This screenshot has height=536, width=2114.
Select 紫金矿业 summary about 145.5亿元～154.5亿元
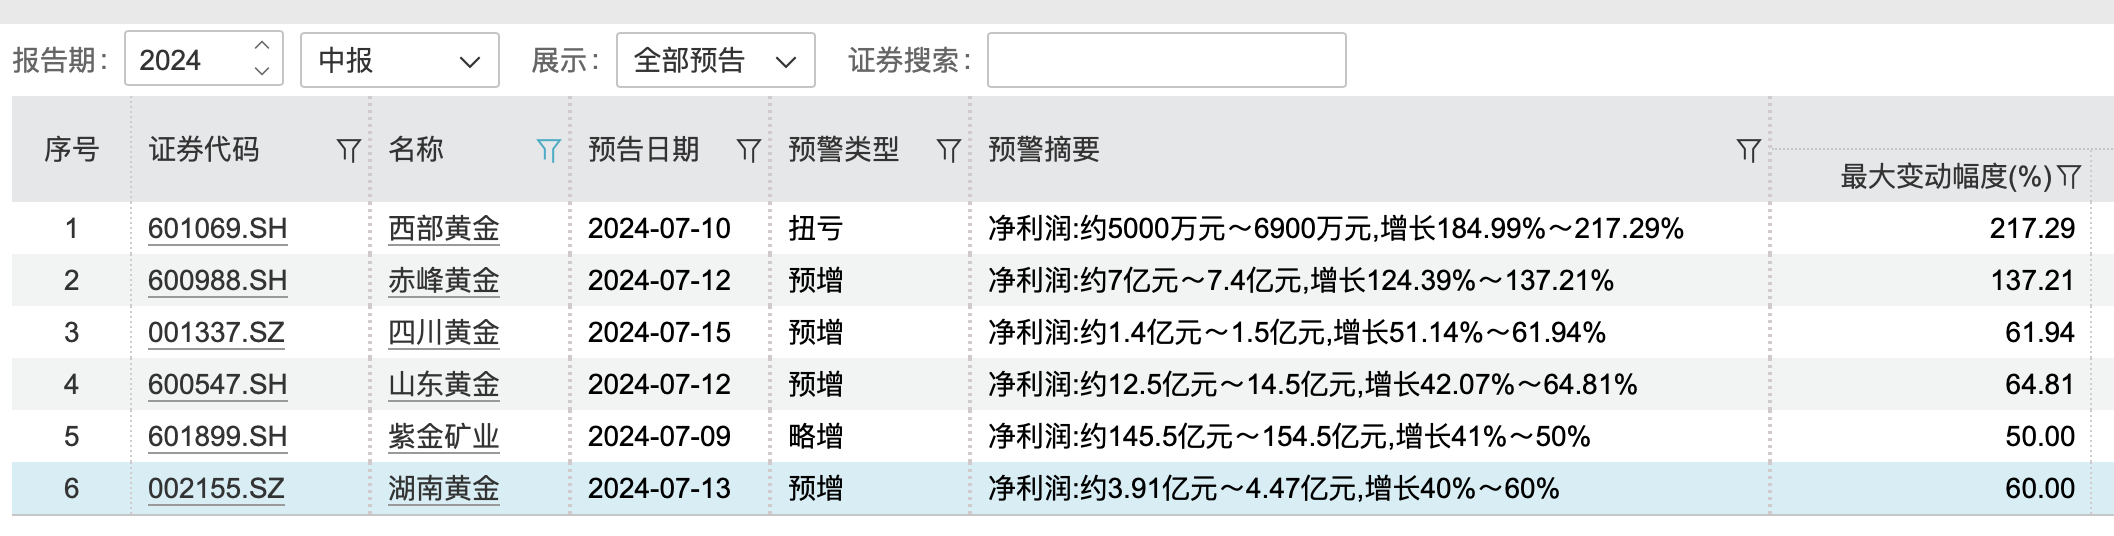point(1289,437)
